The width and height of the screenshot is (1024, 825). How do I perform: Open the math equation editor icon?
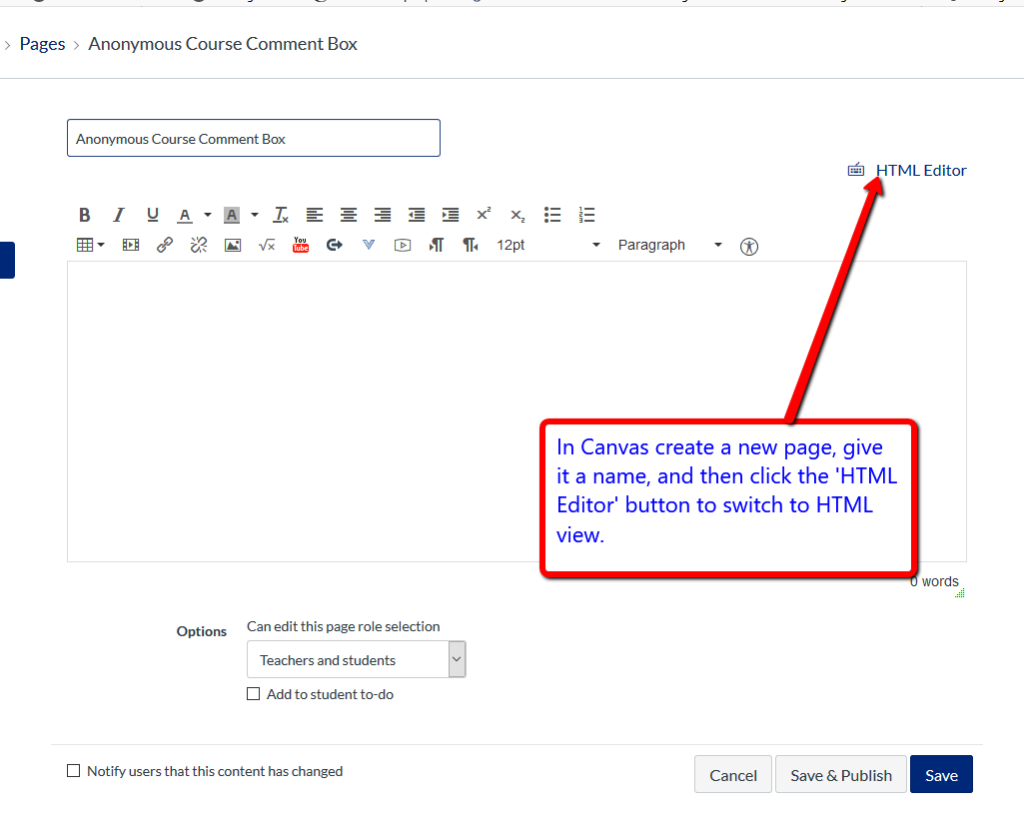(x=266, y=244)
